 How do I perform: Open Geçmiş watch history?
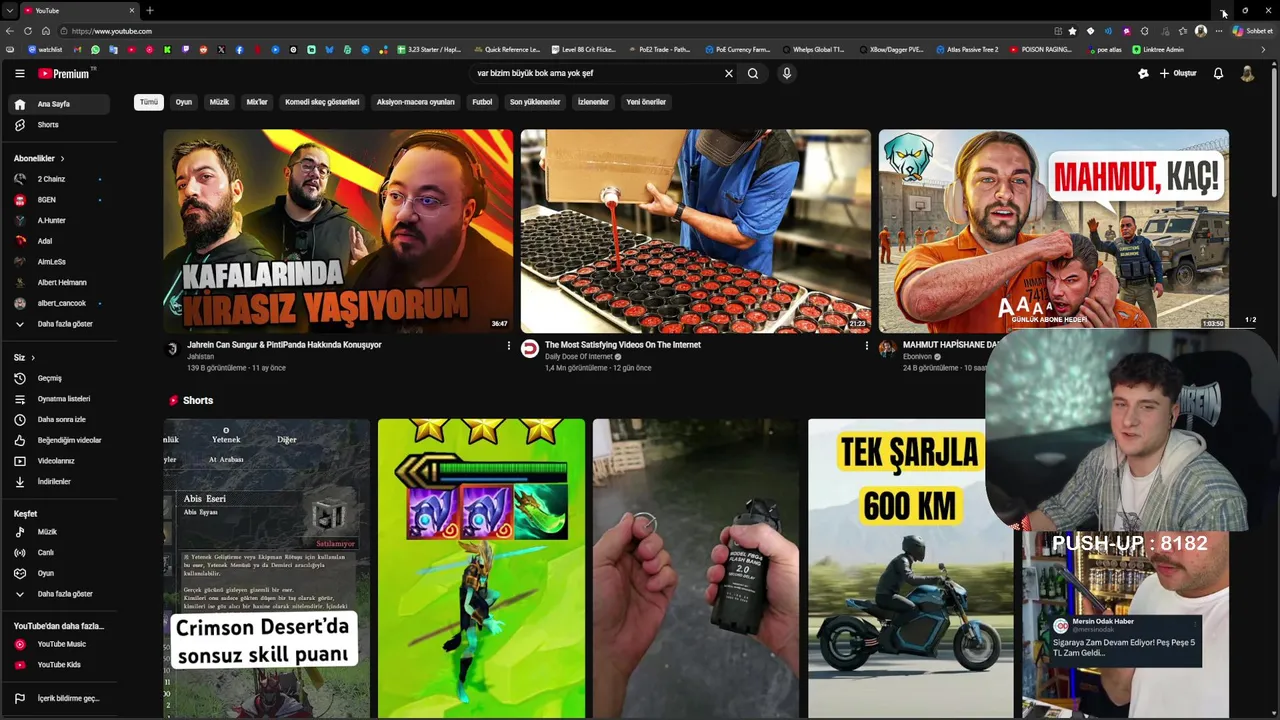(58, 378)
